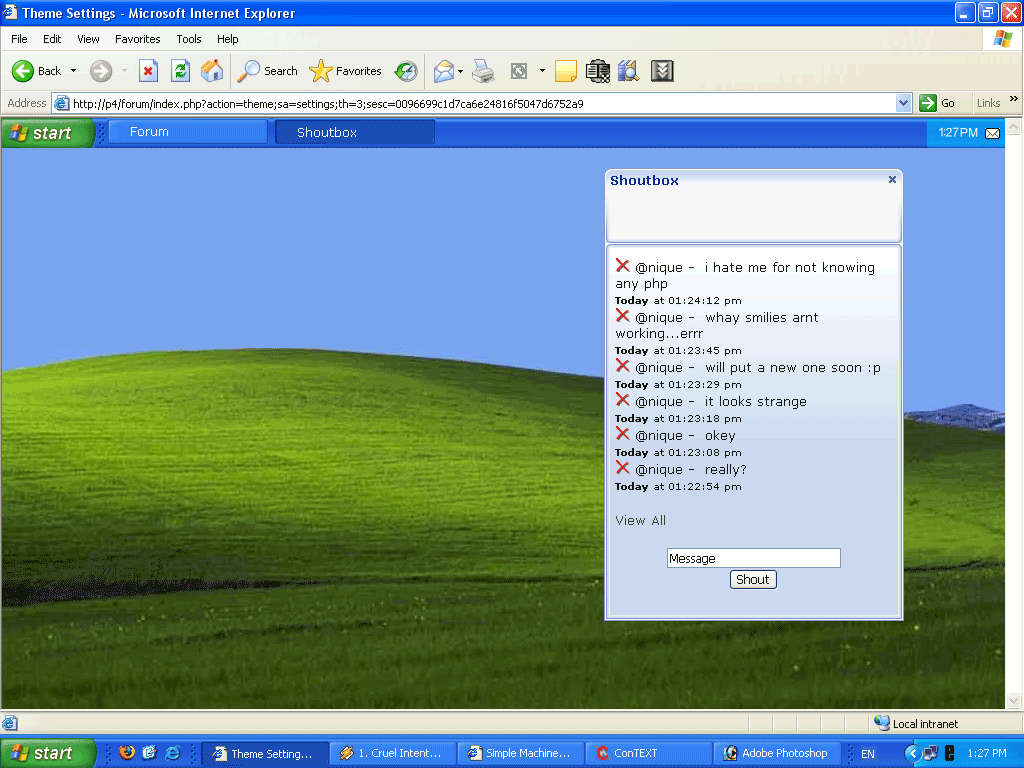The image size is (1024, 768).
Task: Open the Address bar dropdown list
Action: [x=903, y=103]
